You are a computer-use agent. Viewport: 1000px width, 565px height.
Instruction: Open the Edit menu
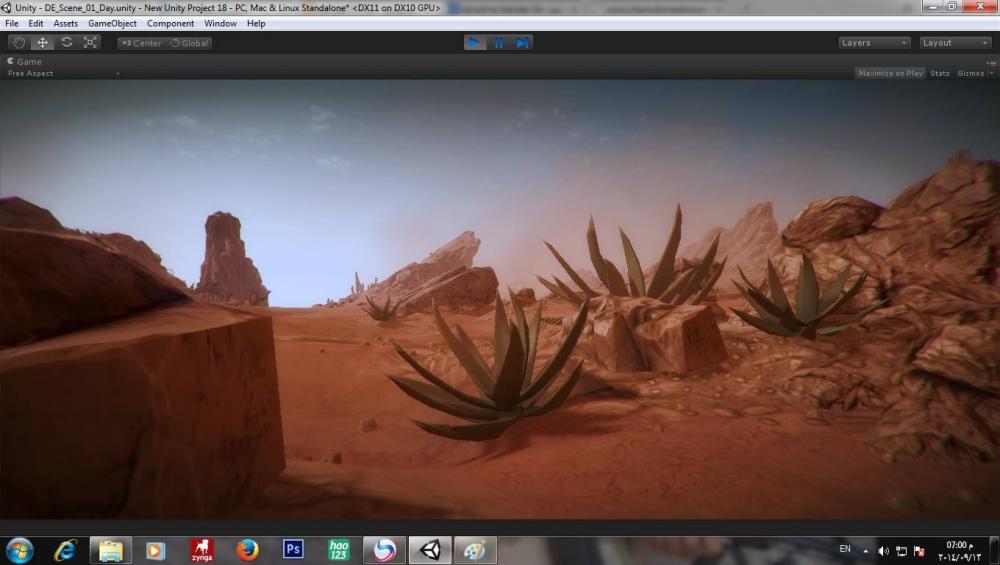36,24
